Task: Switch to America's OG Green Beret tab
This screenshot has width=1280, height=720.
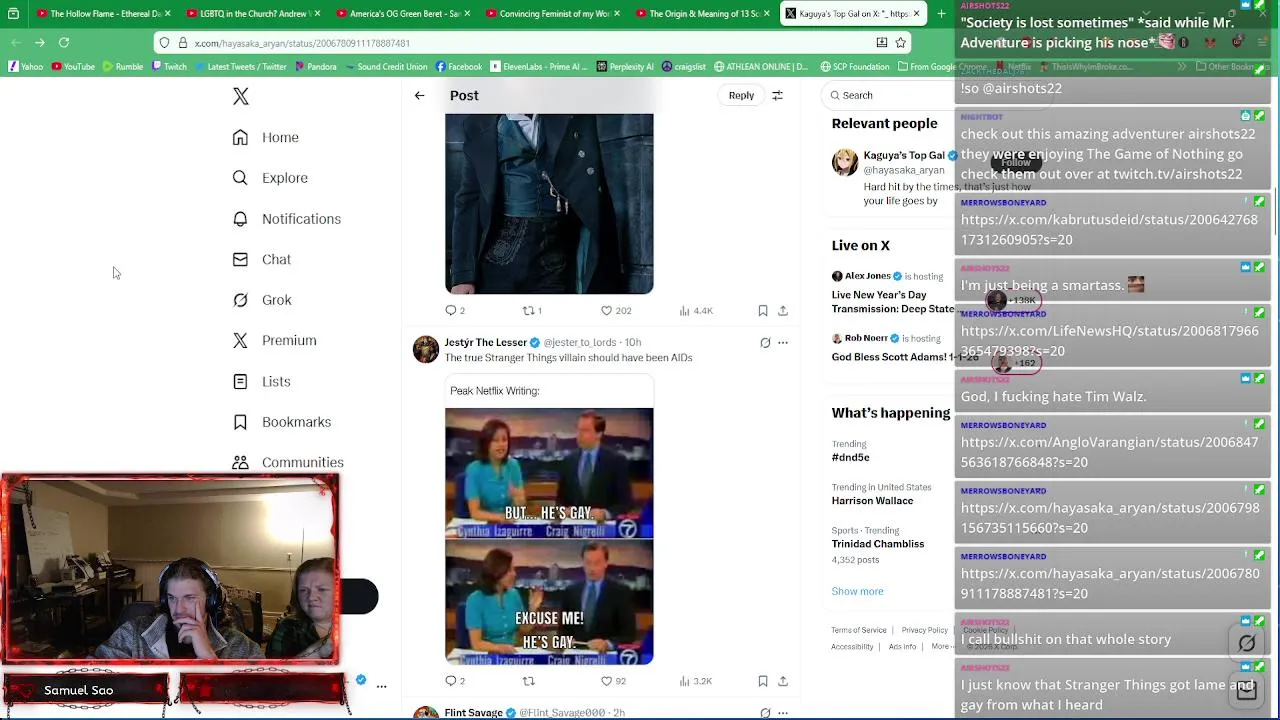Action: 400,14
